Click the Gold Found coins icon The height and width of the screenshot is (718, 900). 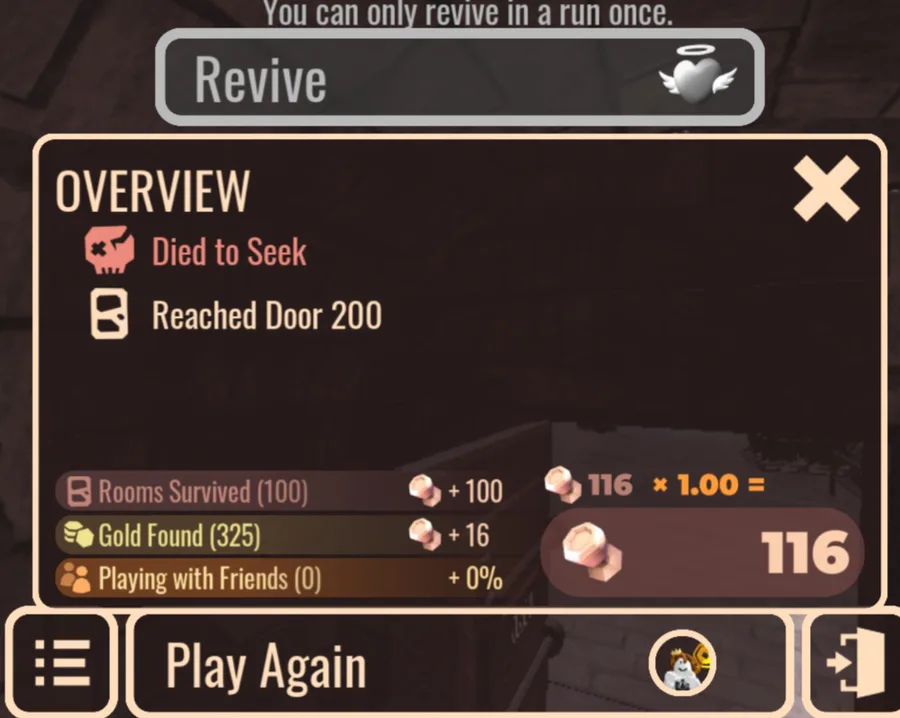tap(78, 535)
